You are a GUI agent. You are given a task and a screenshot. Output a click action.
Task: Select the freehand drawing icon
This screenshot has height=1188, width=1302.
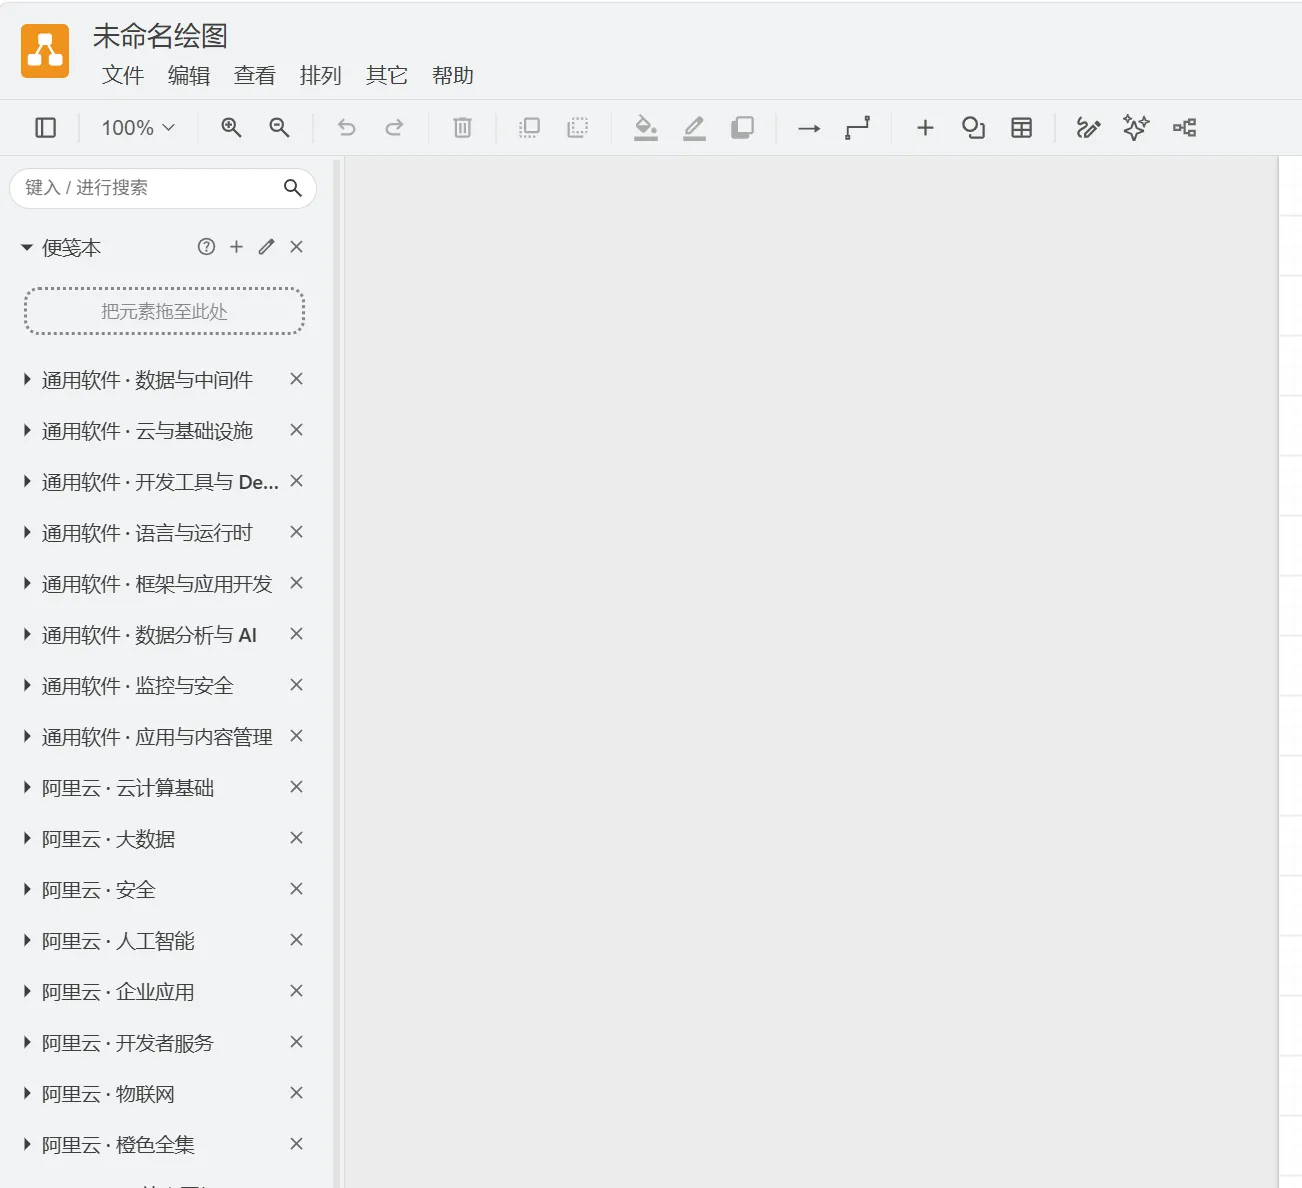coord(1088,127)
